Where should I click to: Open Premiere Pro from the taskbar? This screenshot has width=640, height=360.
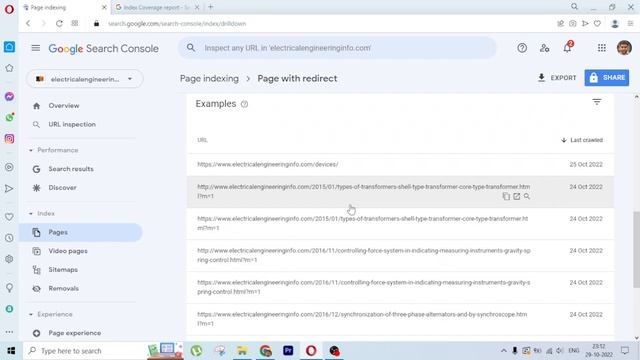tap(288, 351)
